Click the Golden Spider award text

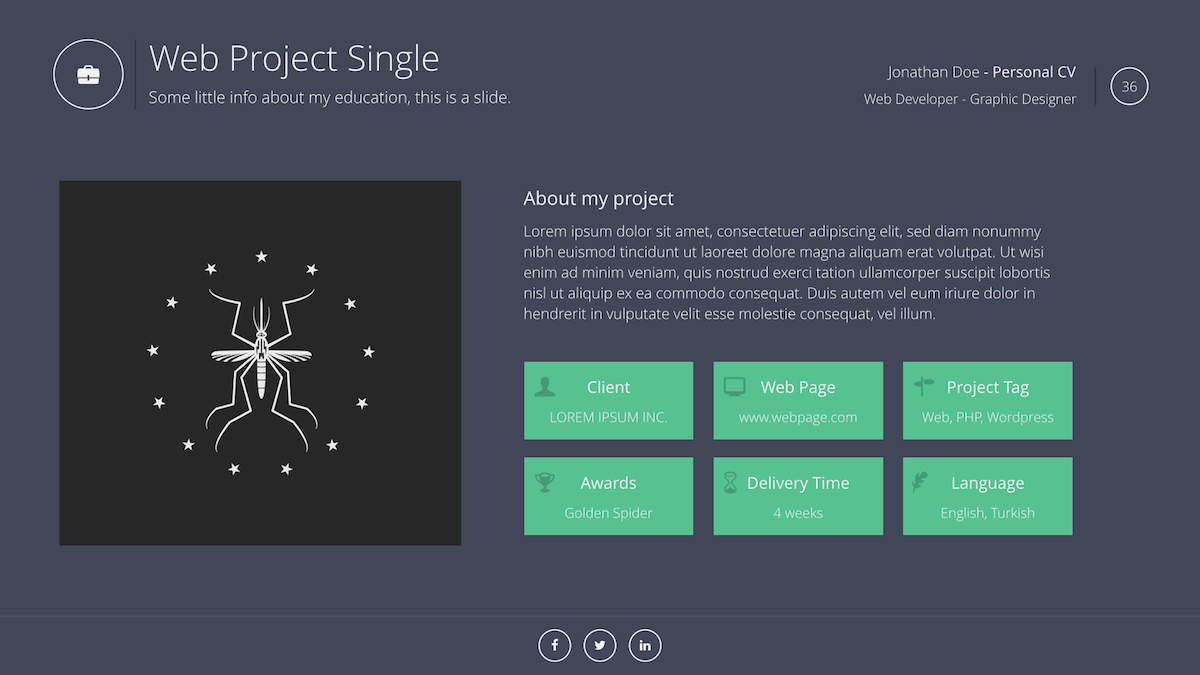tap(608, 513)
